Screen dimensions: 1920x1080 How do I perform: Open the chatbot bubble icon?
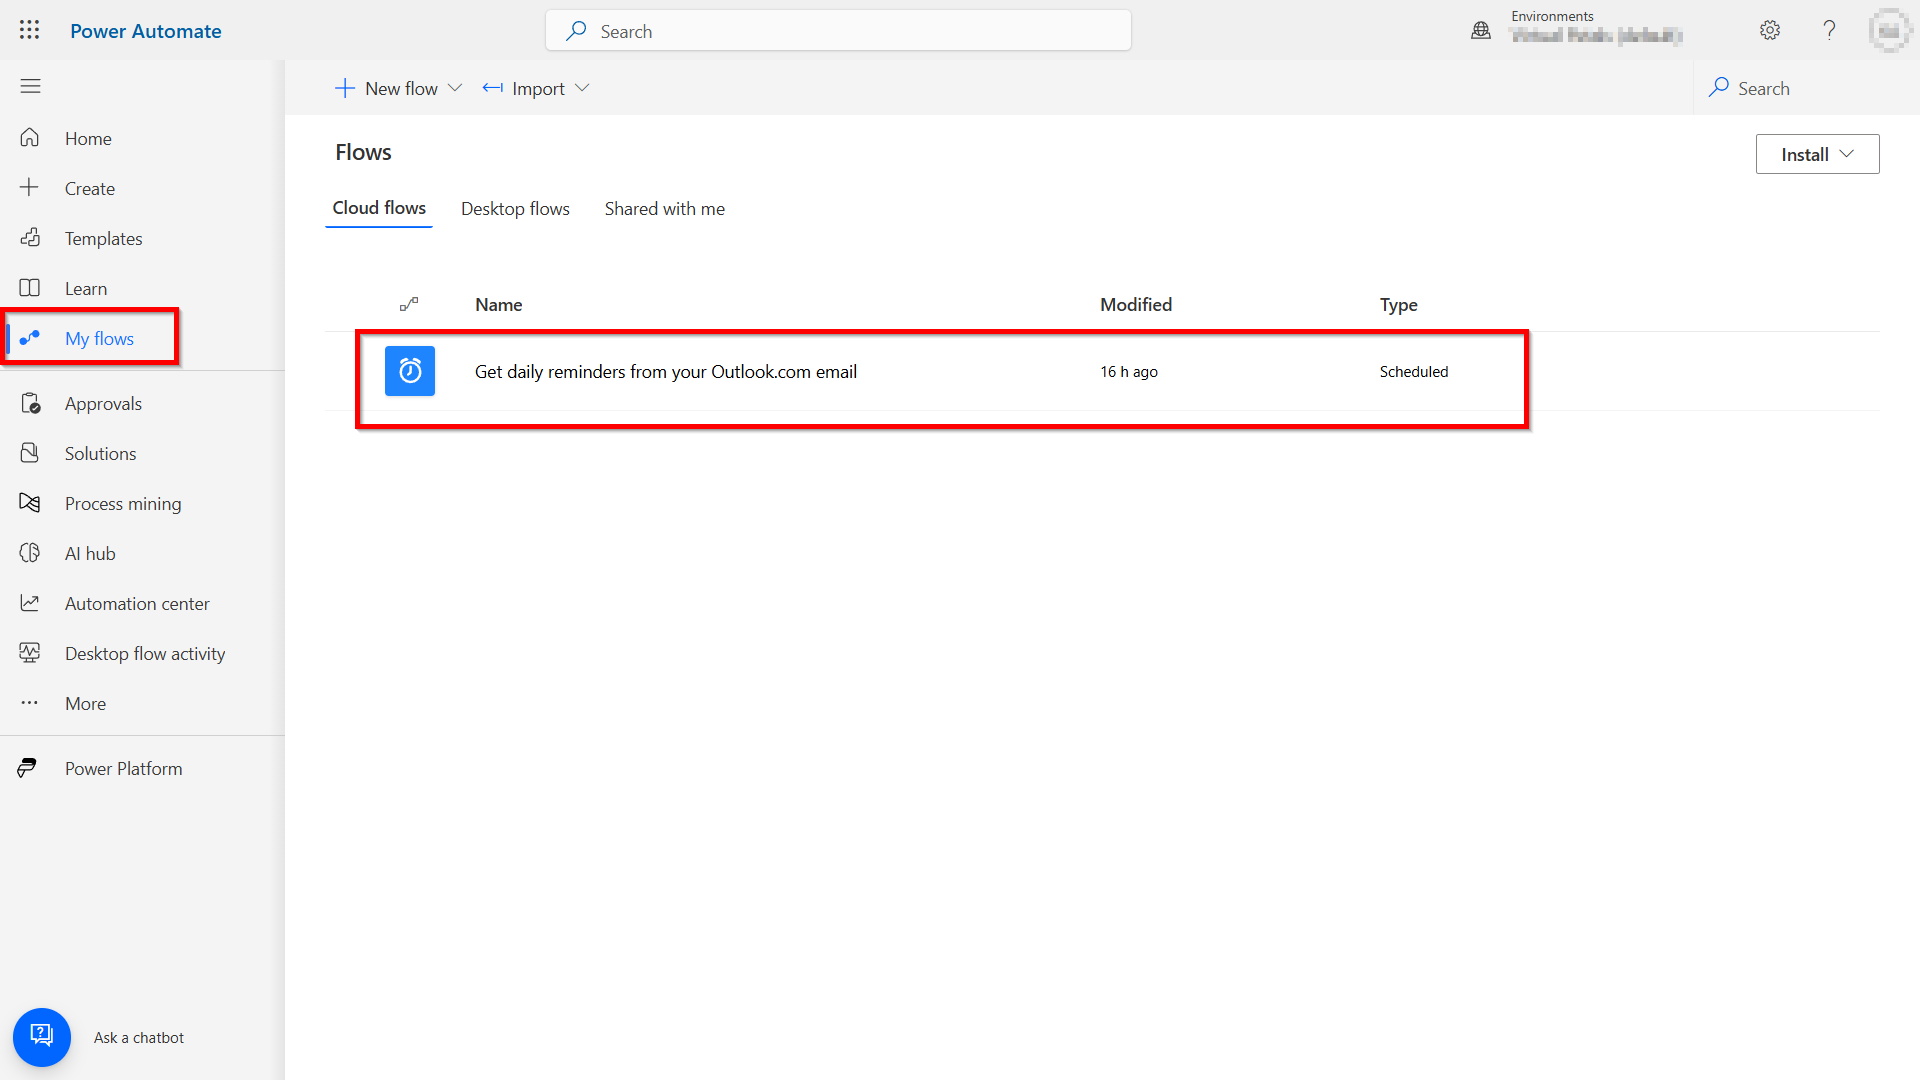pos(42,1037)
